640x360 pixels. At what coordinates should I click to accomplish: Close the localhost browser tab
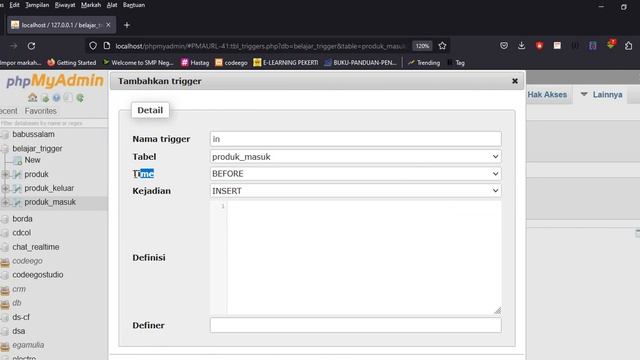click(x=108, y=25)
